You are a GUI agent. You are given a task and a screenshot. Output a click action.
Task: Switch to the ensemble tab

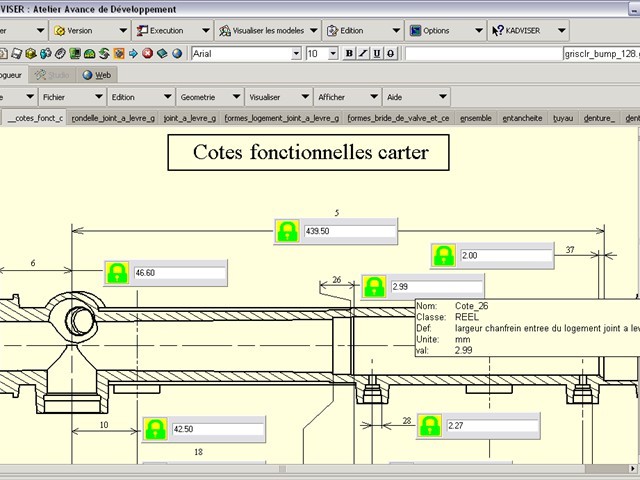(475, 118)
